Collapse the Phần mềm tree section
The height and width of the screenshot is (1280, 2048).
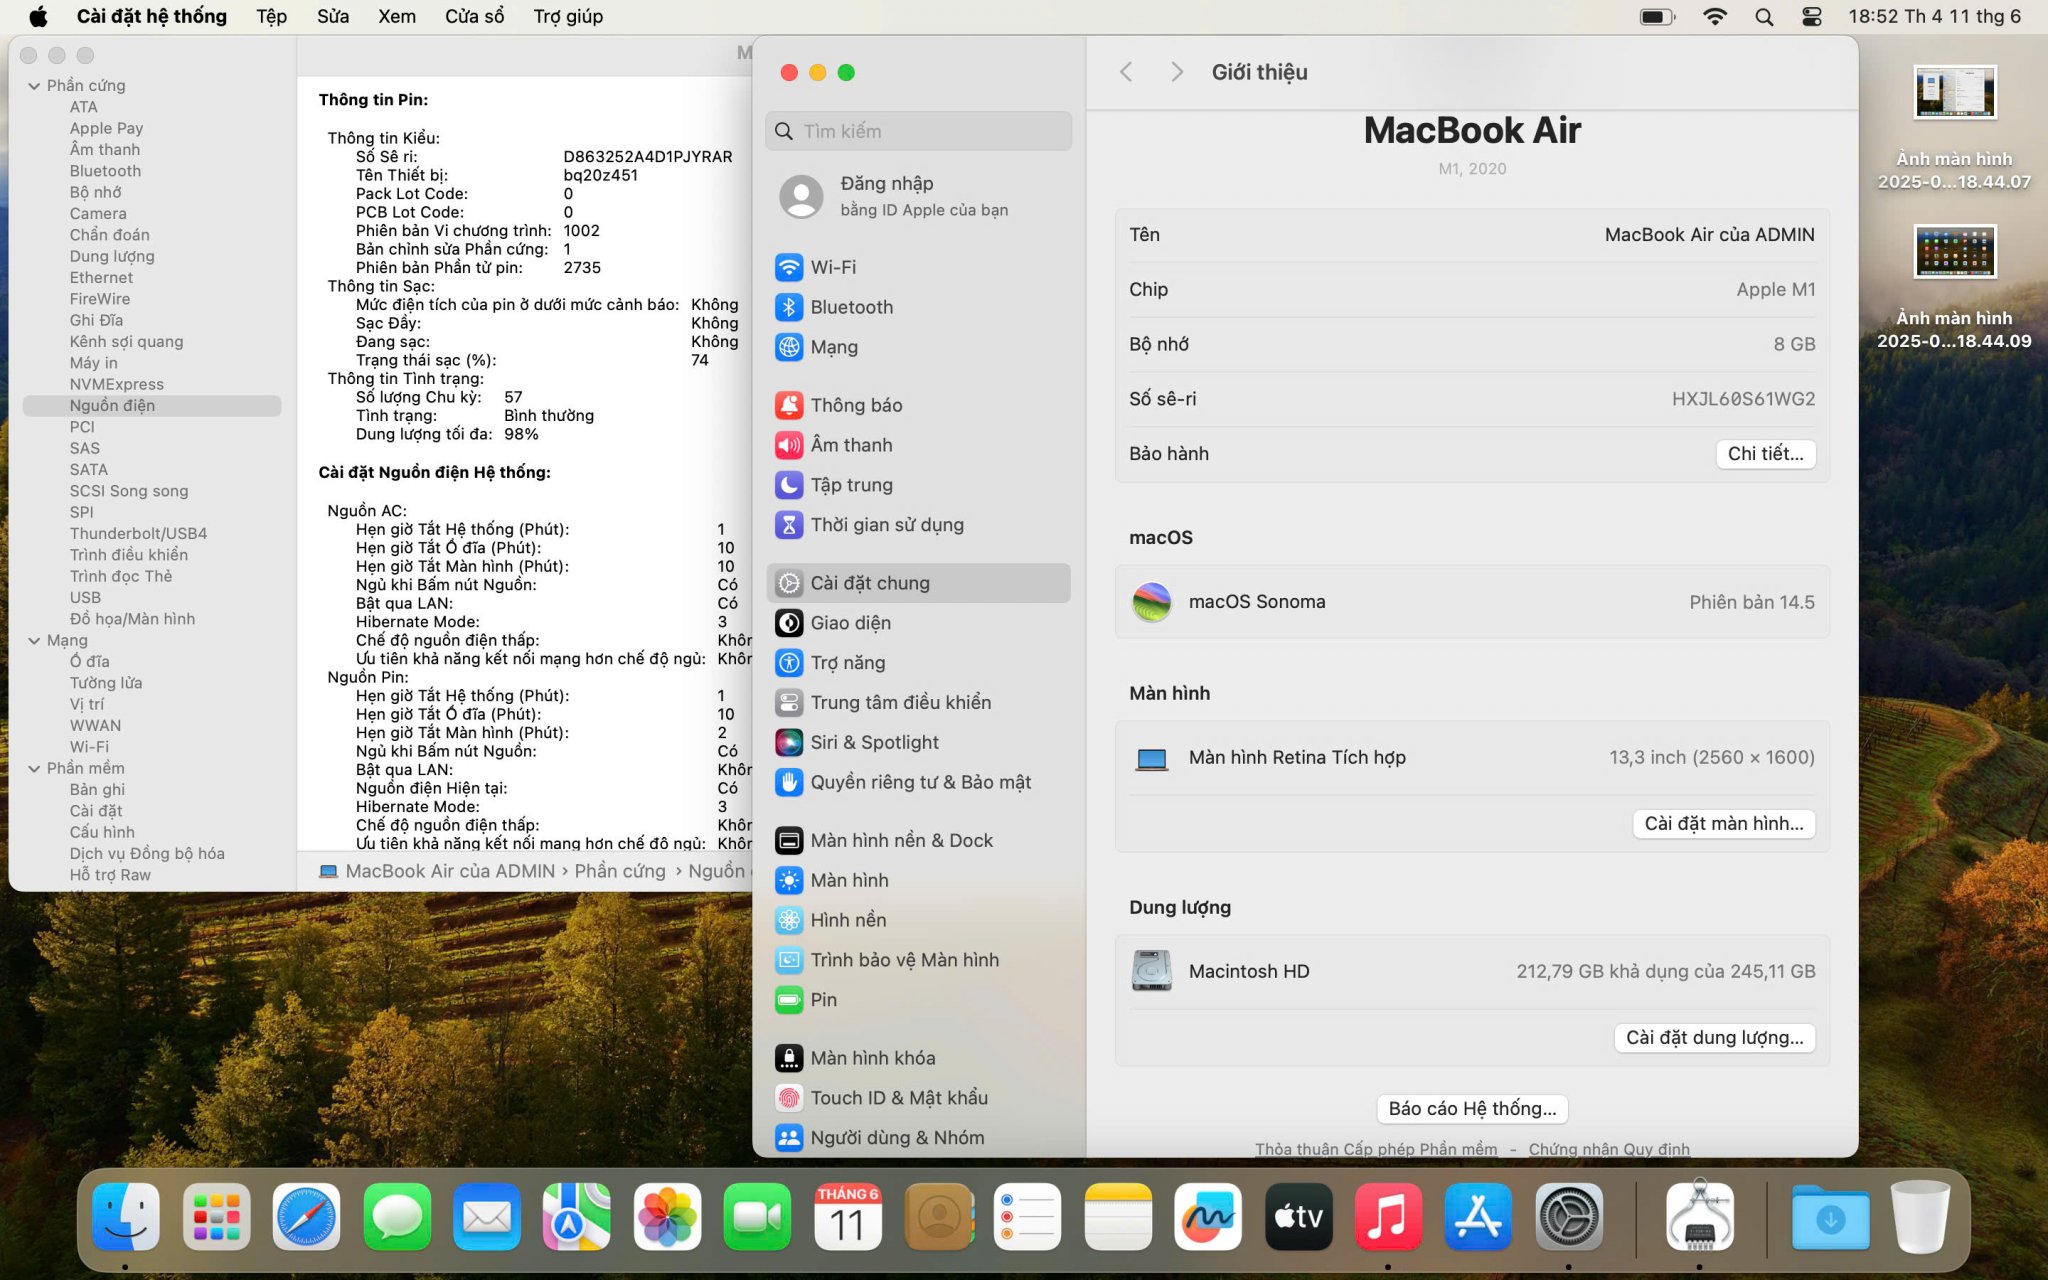pos(35,769)
